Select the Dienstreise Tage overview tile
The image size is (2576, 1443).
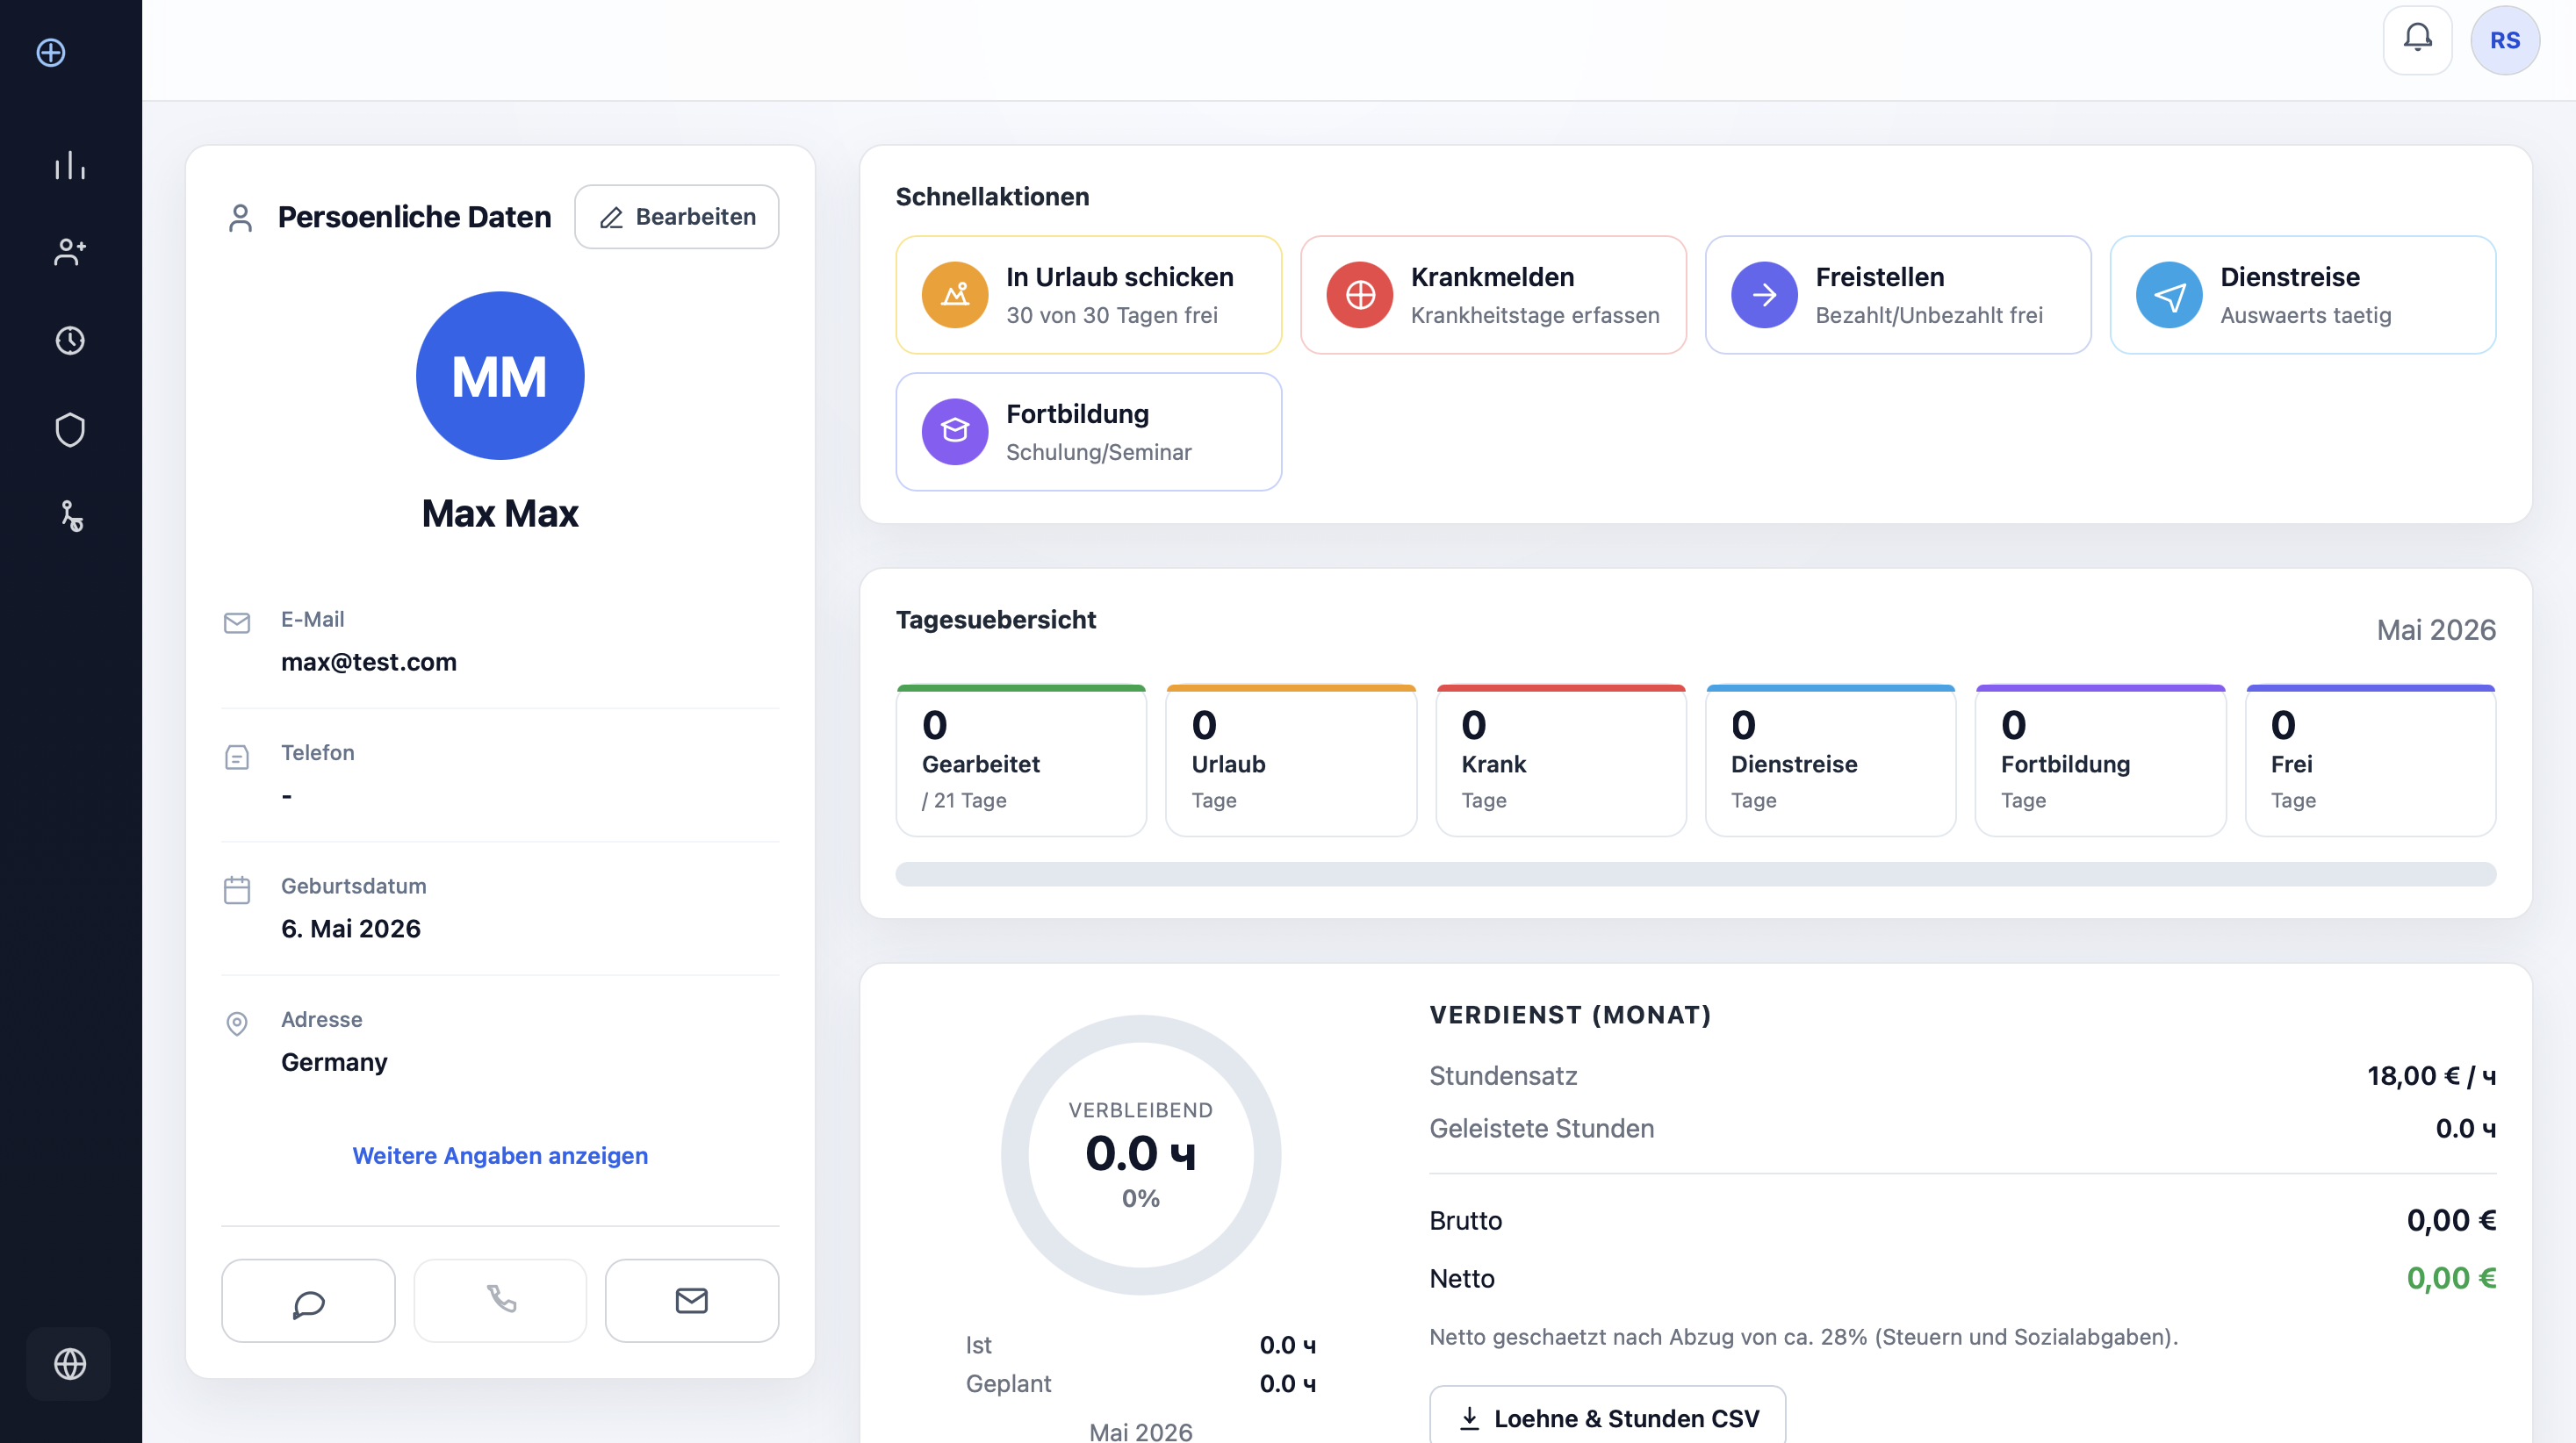click(1831, 761)
